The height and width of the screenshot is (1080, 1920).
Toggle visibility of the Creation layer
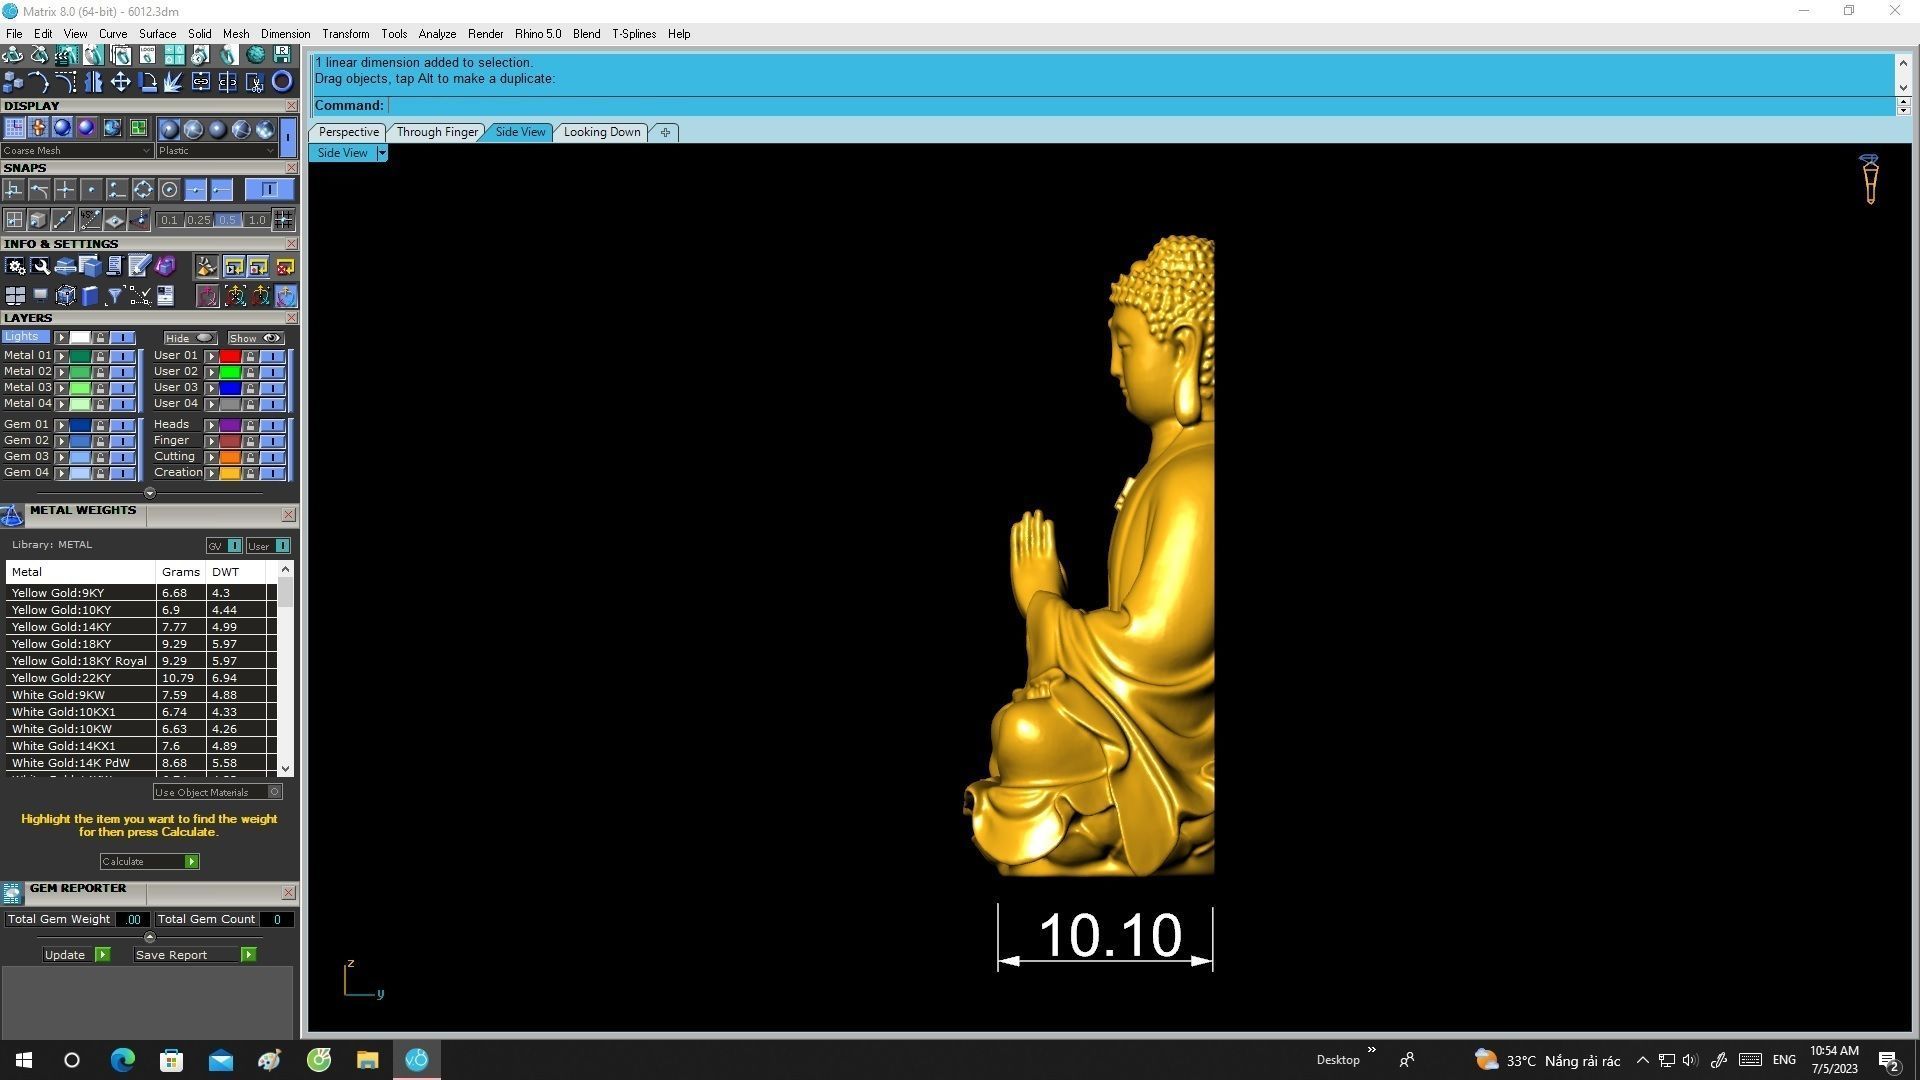(x=272, y=473)
